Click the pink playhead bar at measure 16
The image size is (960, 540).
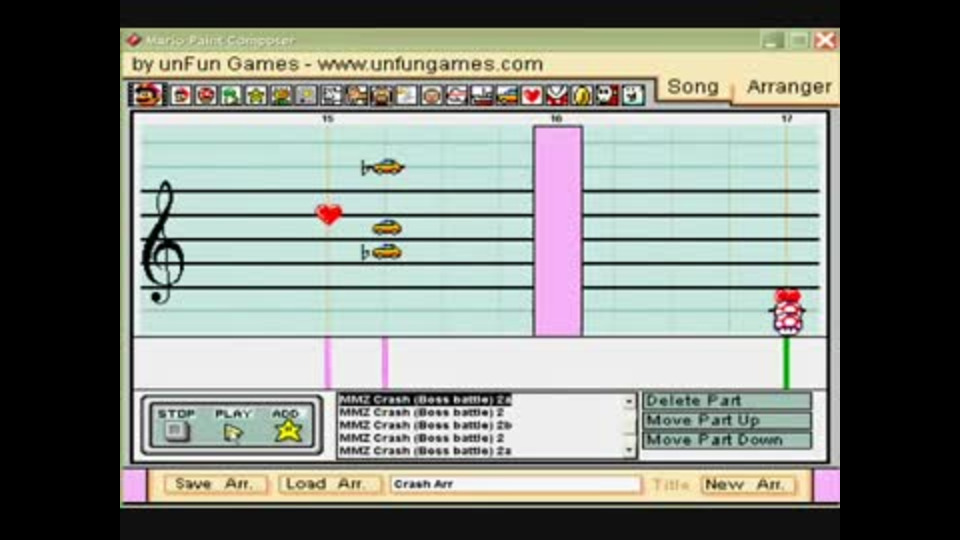coord(558,231)
